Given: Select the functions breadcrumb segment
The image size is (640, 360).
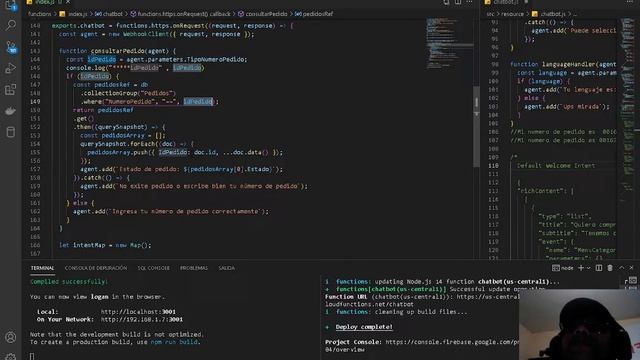Looking at the screenshot, I should 40,14.
